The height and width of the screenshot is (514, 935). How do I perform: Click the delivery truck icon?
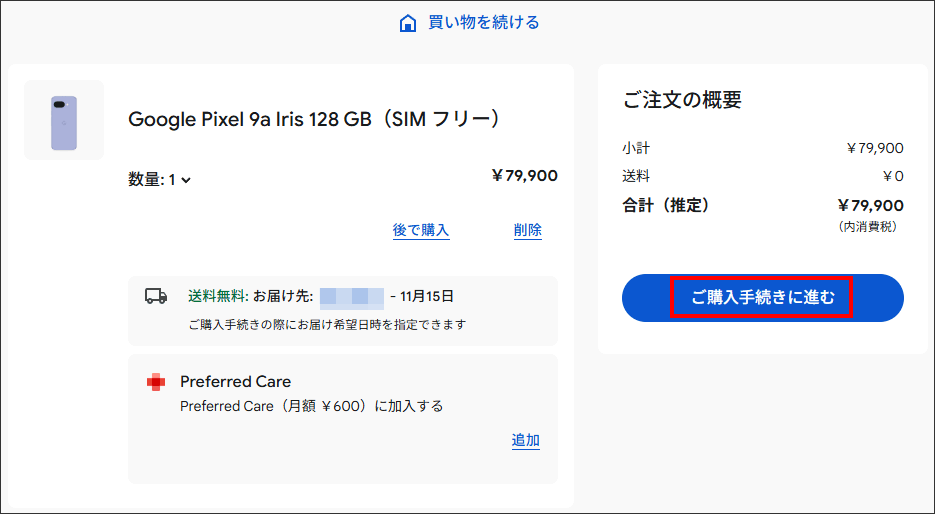click(156, 296)
